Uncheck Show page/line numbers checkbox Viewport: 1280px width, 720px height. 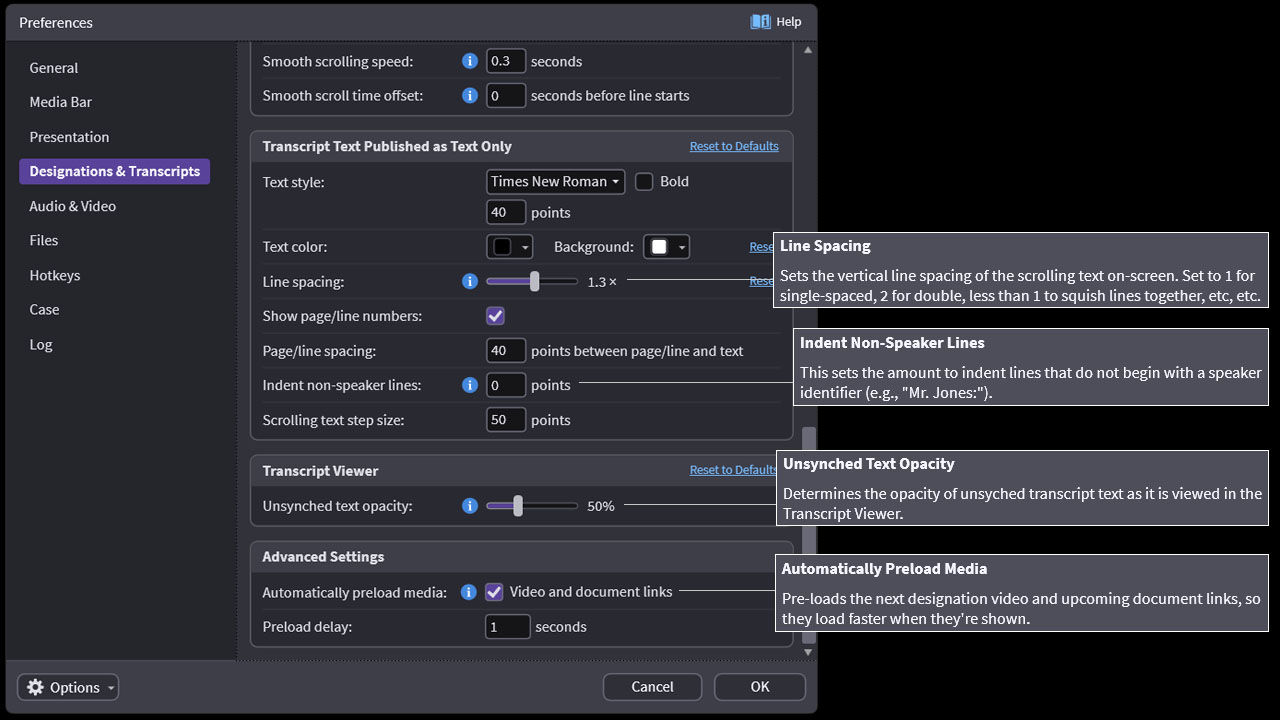click(x=495, y=316)
